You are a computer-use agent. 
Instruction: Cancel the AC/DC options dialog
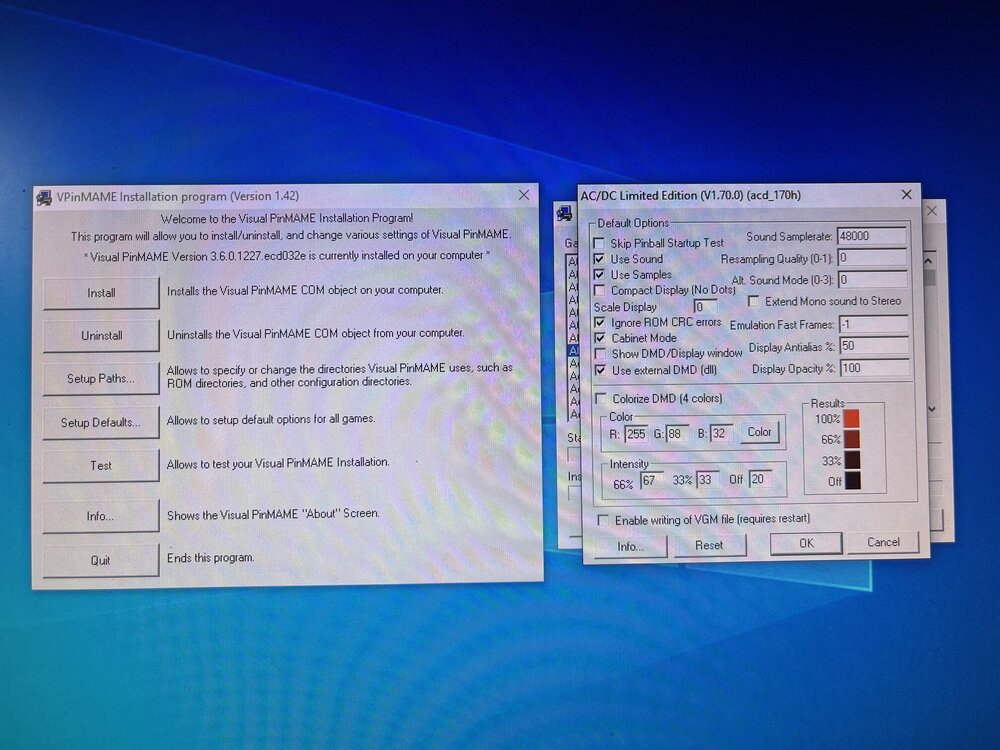(883, 542)
